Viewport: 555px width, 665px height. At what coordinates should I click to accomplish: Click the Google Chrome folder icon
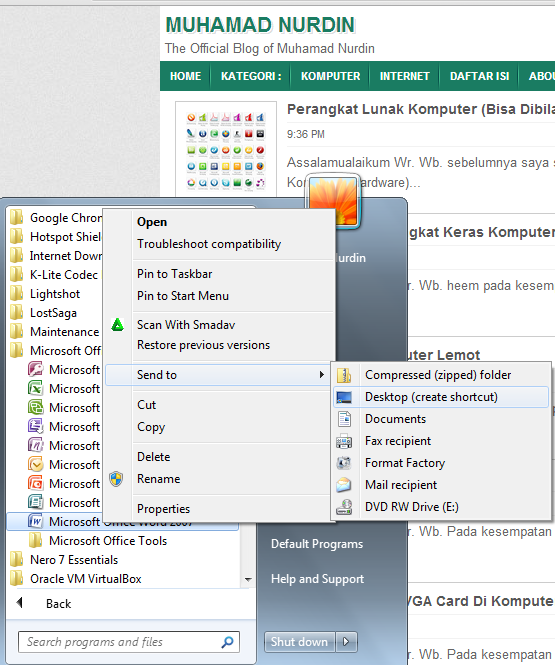(x=17, y=218)
